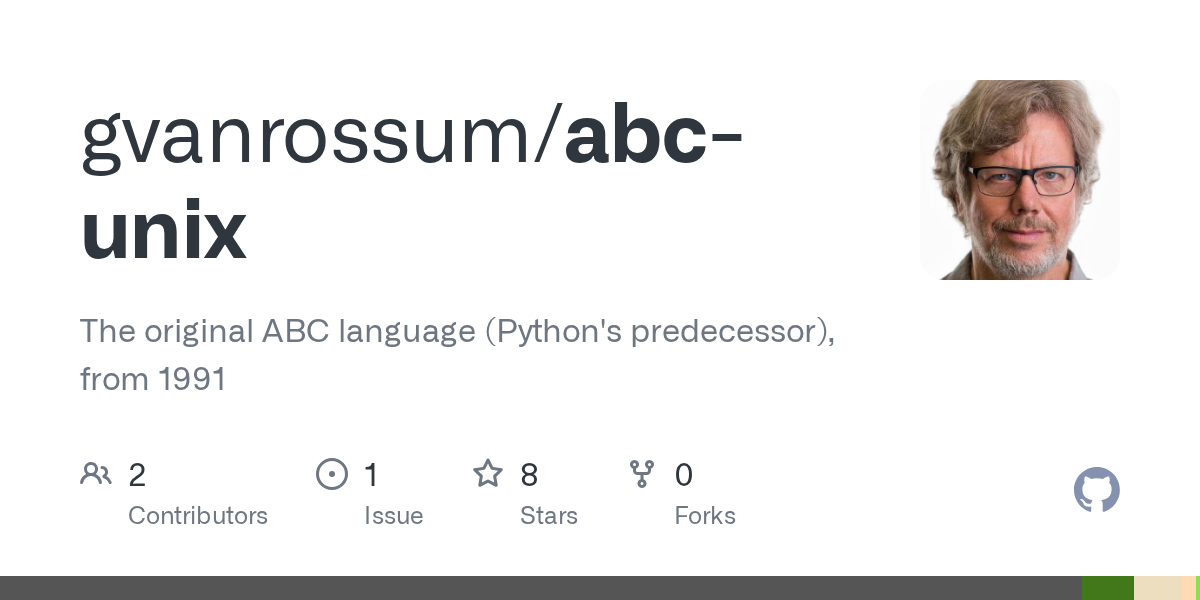
Task: Click the stars count number 8
Action: [x=529, y=475]
